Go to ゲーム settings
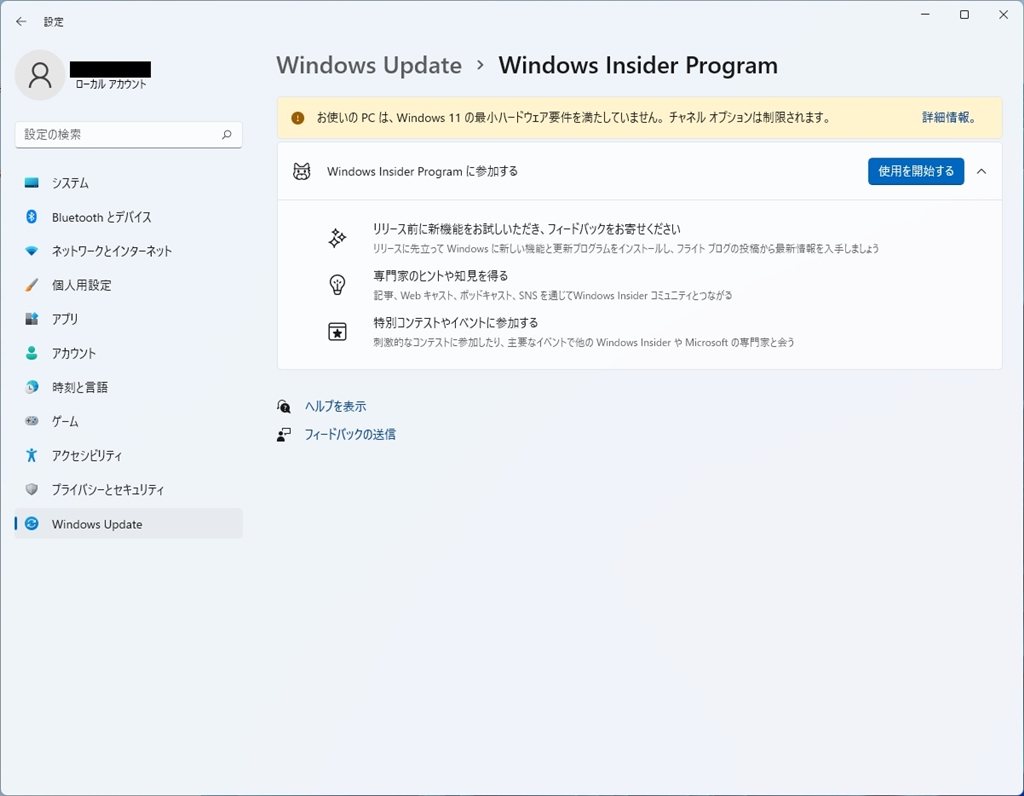Viewport: 1024px width, 796px height. point(129,421)
